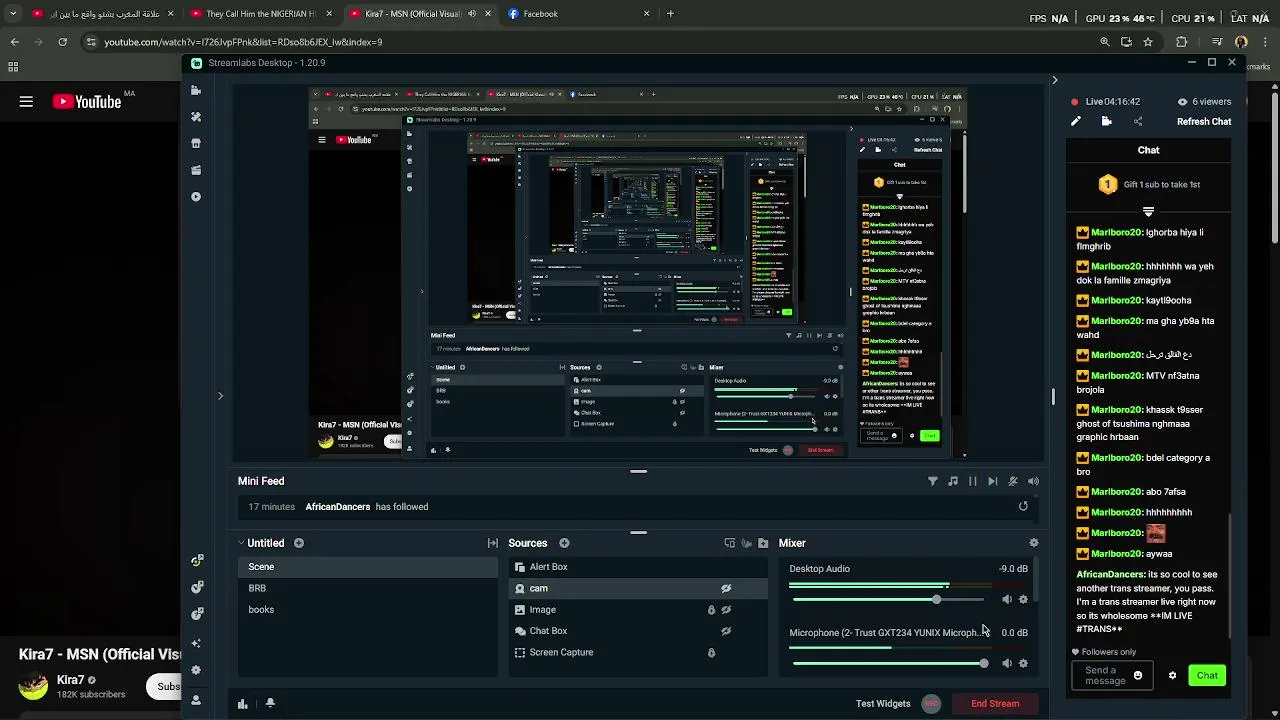The width and height of the screenshot is (1280, 720).
Task: Open chat settings gear icon
Action: 1173,675
